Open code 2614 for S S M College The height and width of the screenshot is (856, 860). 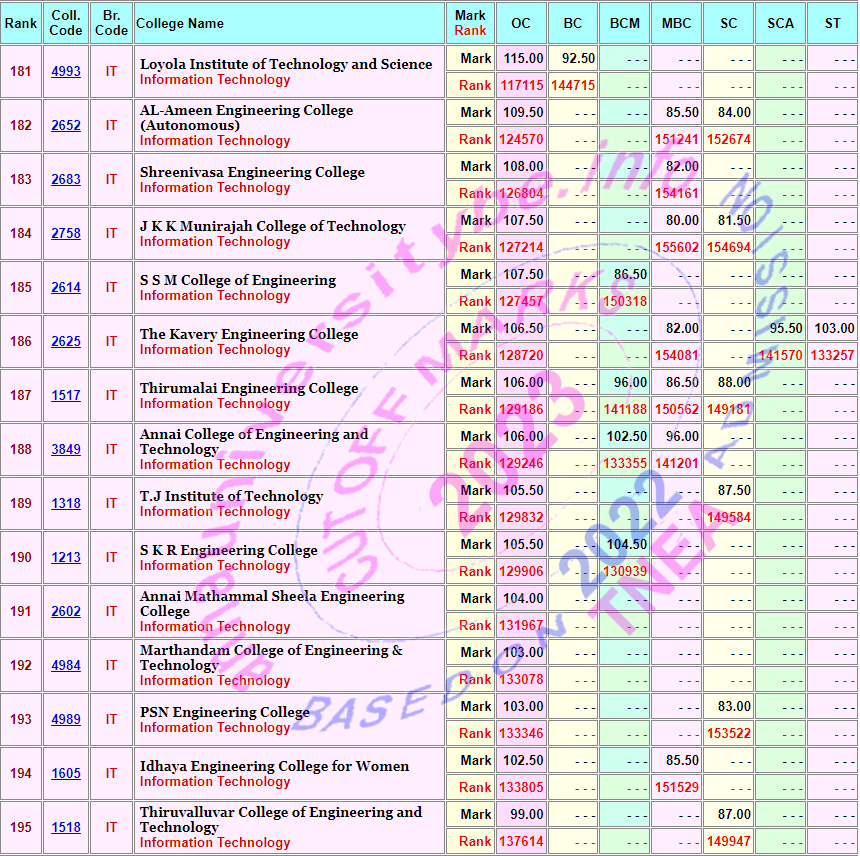(x=66, y=288)
